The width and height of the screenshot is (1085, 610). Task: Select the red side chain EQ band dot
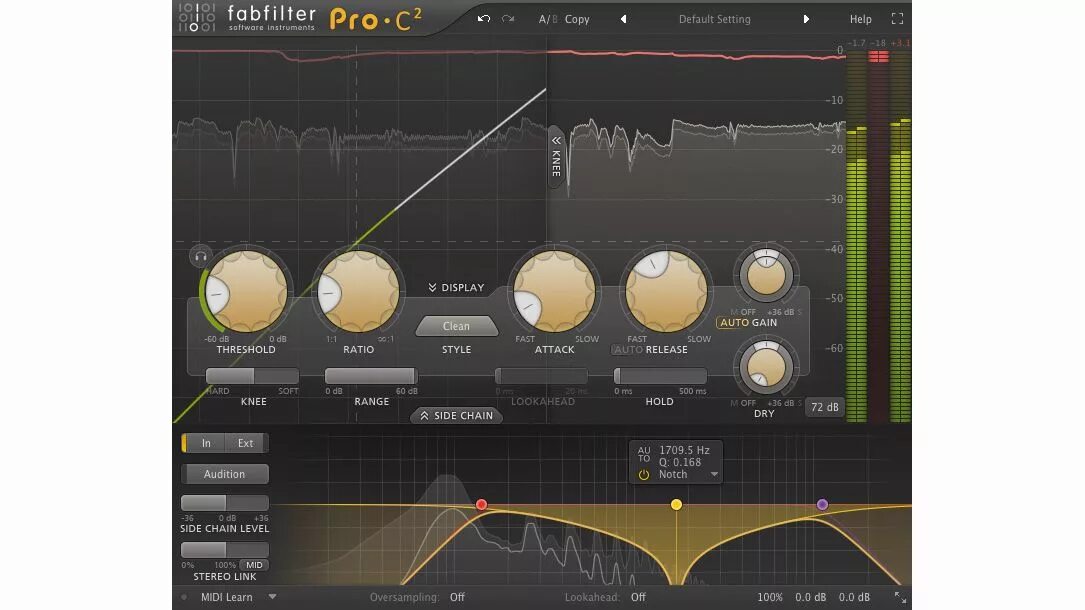pyautogui.click(x=482, y=504)
